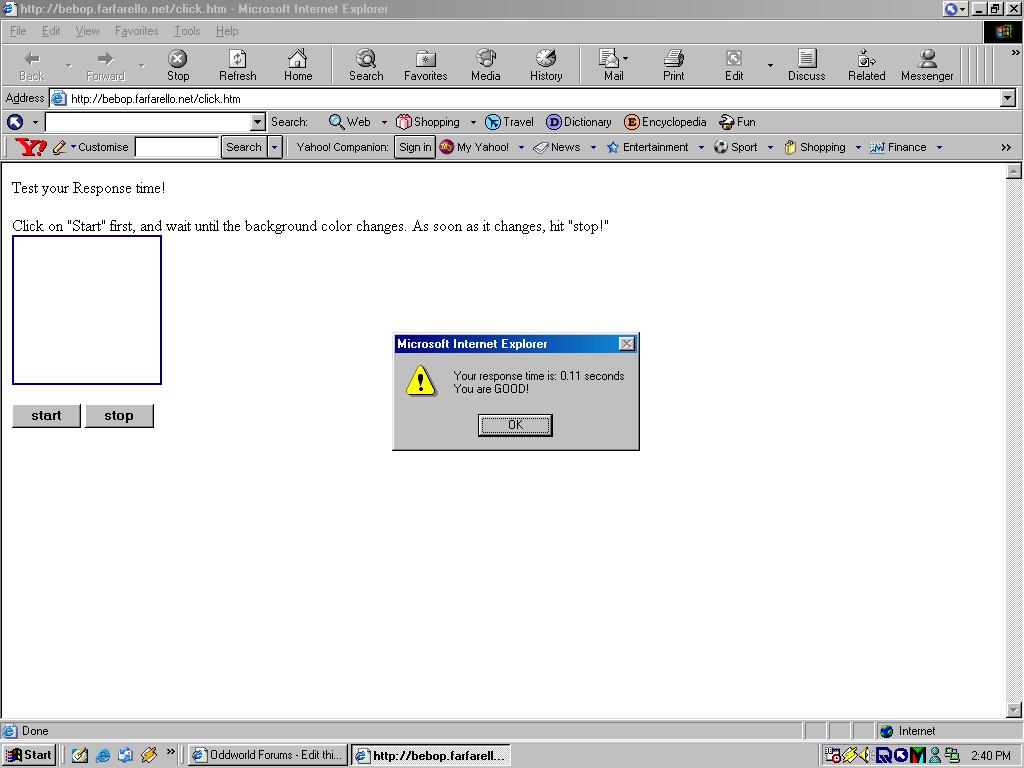Open the Tools menu
Image resolution: width=1024 pixels, height=768 pixels.
[x=187, y=31]
